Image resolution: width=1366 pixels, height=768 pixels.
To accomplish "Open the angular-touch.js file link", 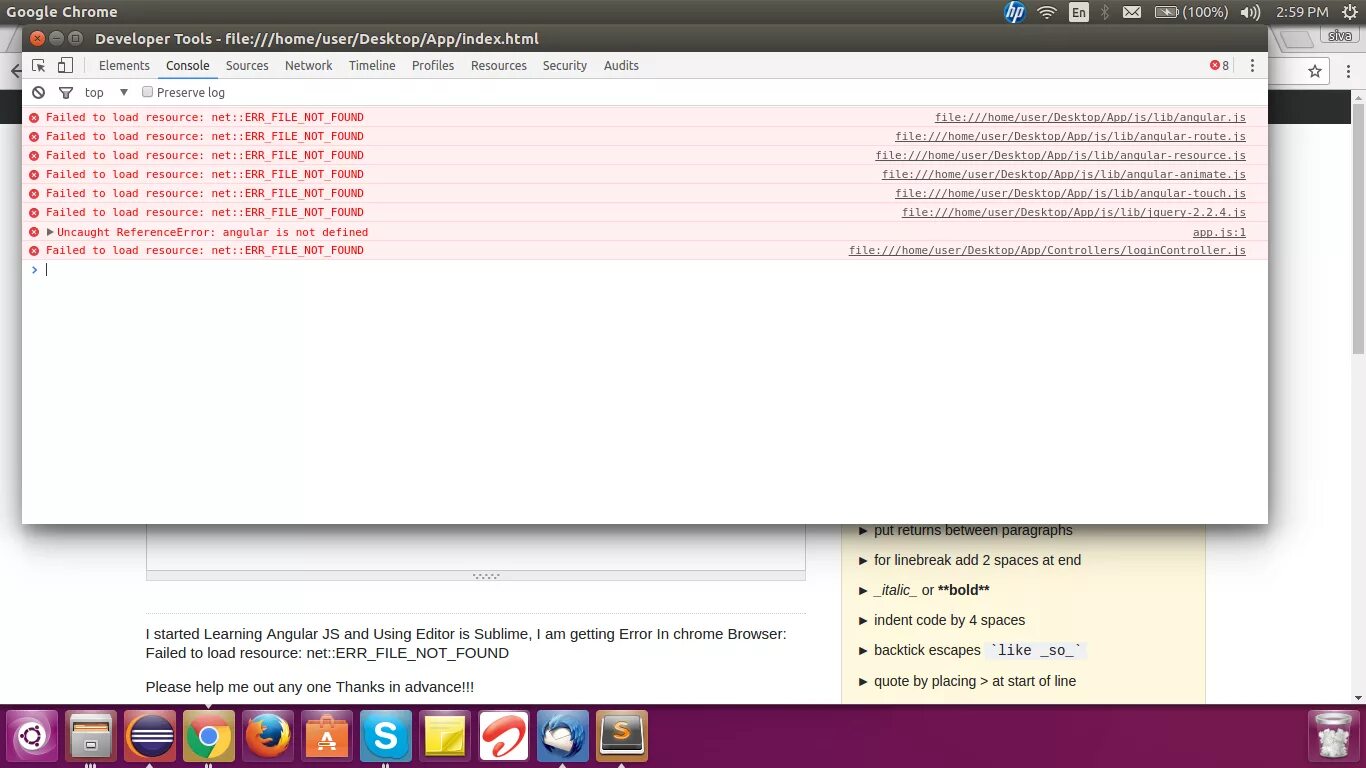I will point(1070,193).
